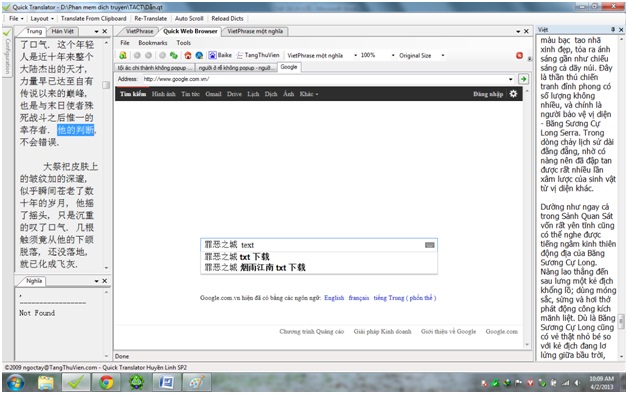The width and height of the screenshot is (628, 394).
Task: Select the 'người ở rể' browser tab
Action: tap(236, 68)
